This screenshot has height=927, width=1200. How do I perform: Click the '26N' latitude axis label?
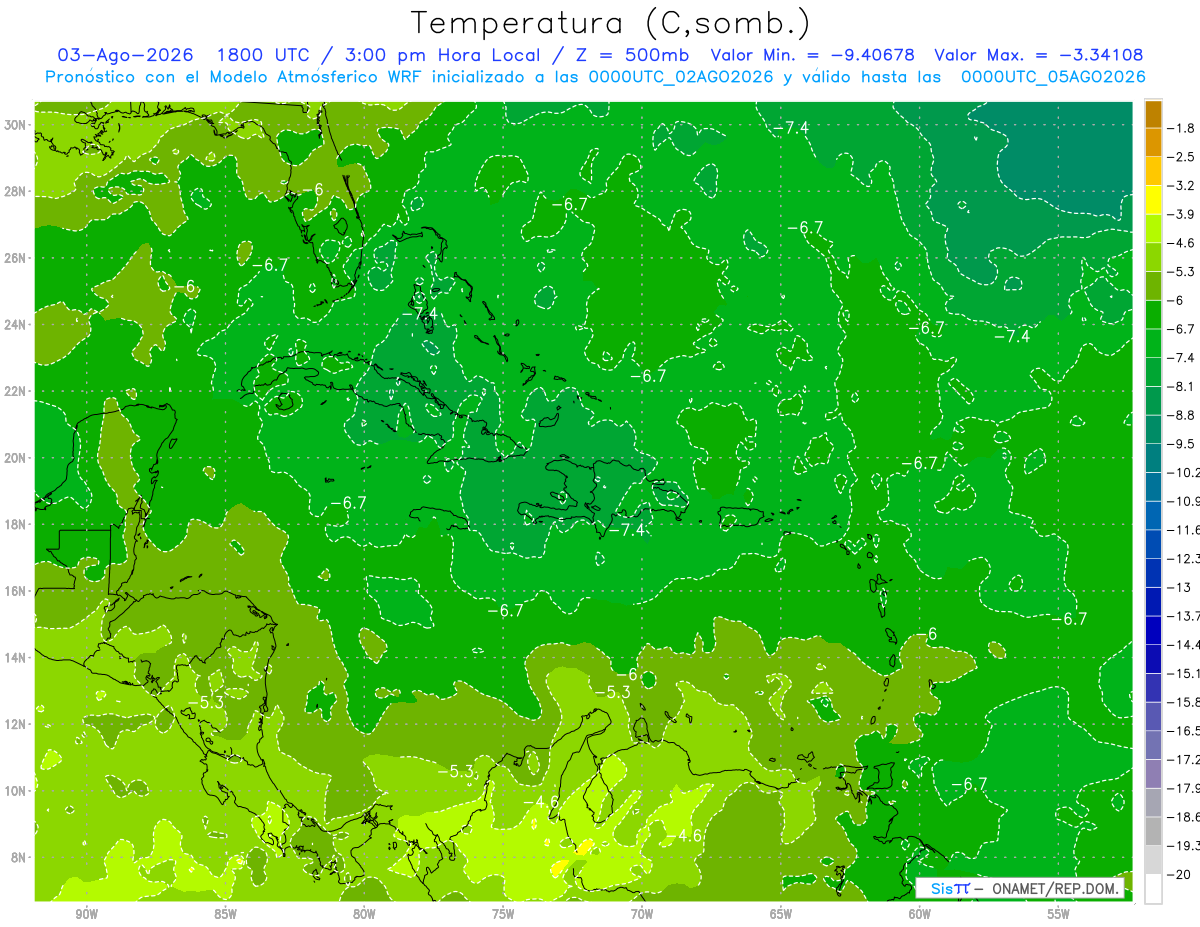click(16, 258)
